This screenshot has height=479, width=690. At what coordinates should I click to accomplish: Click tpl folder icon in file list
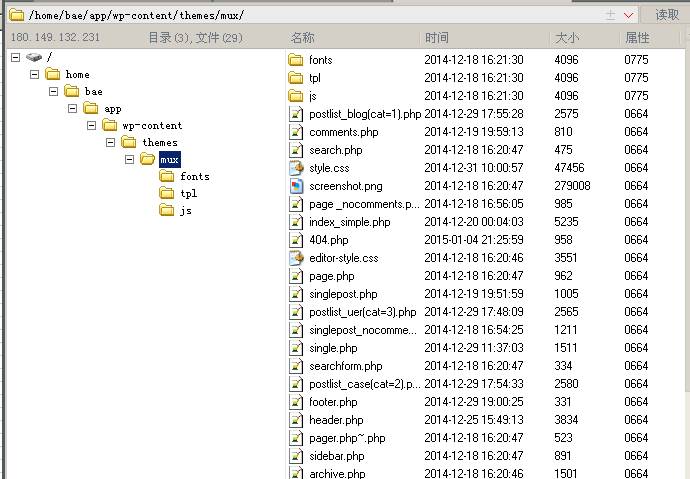[296, 78]
